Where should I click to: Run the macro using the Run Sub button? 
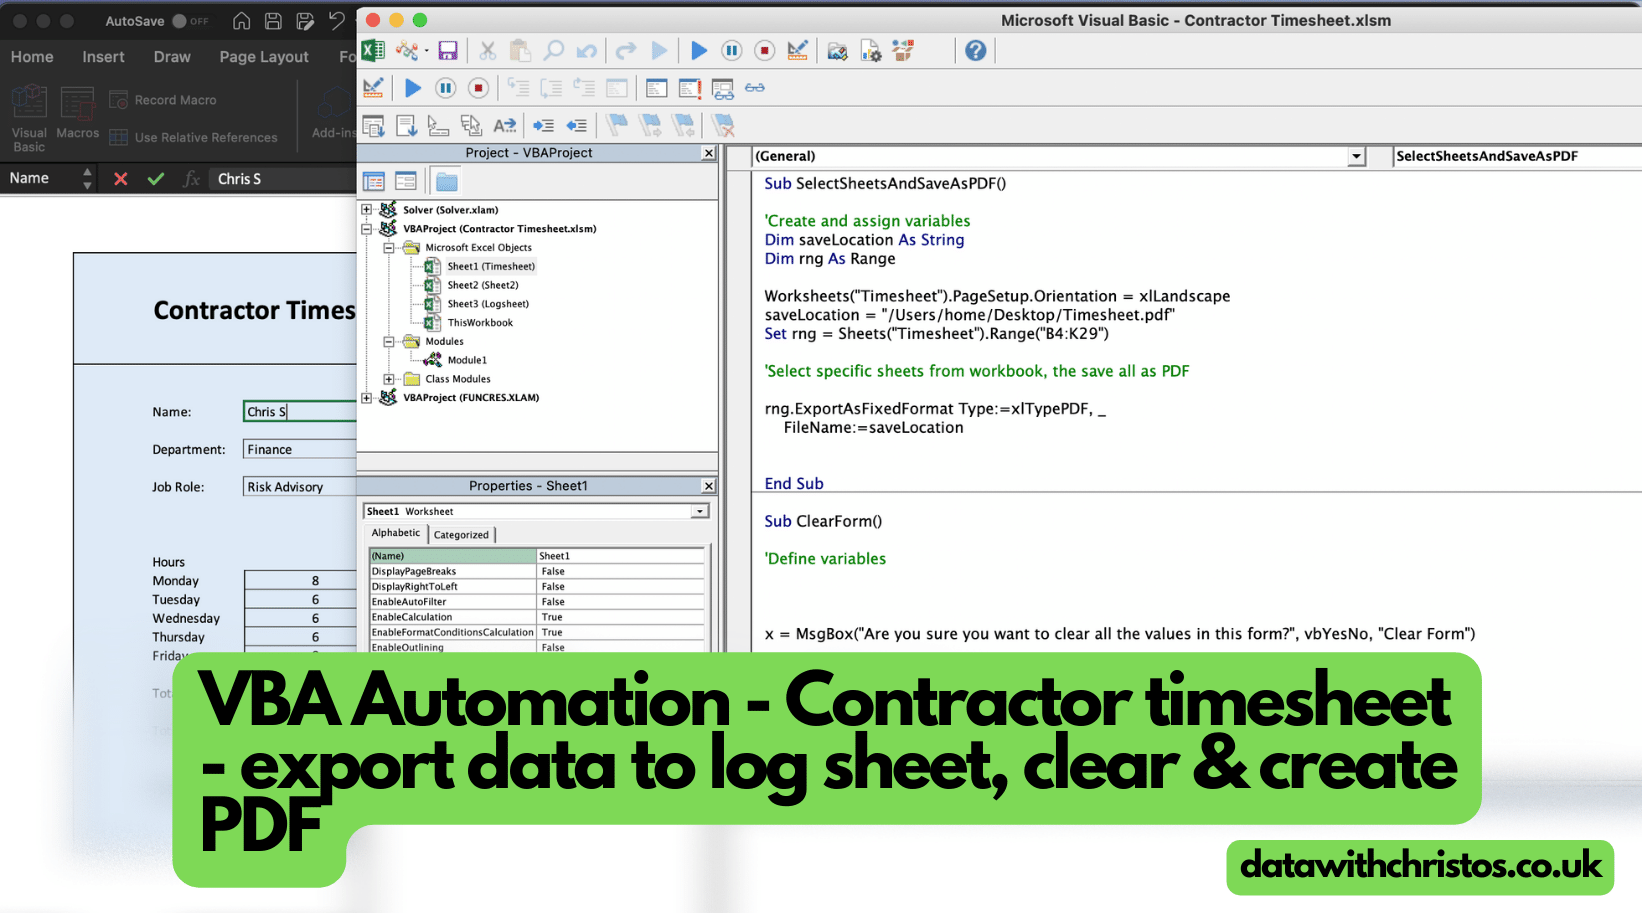click(699, 50)
